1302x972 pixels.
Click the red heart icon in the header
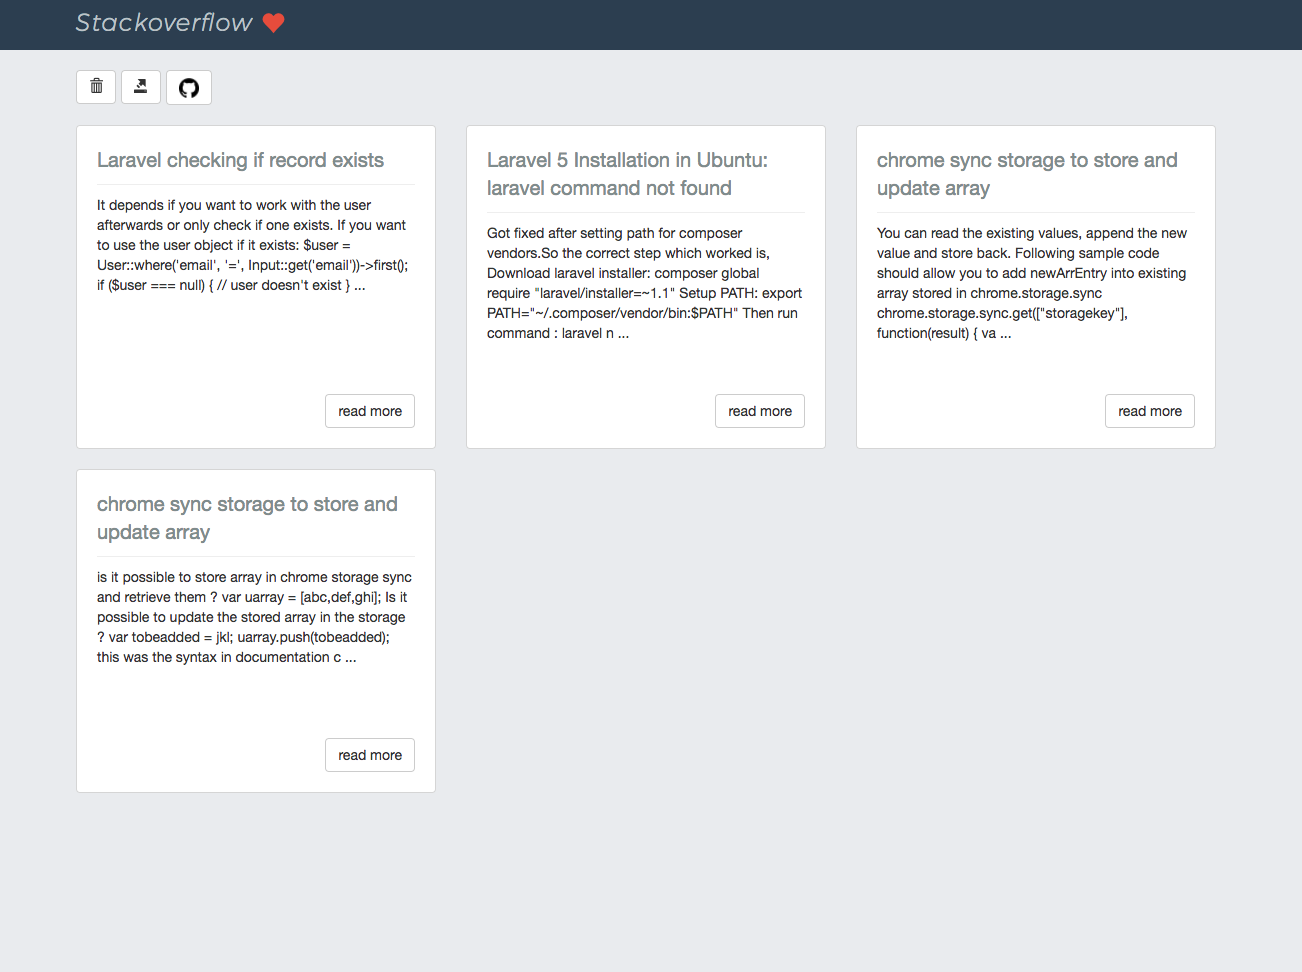coord(272,22)
